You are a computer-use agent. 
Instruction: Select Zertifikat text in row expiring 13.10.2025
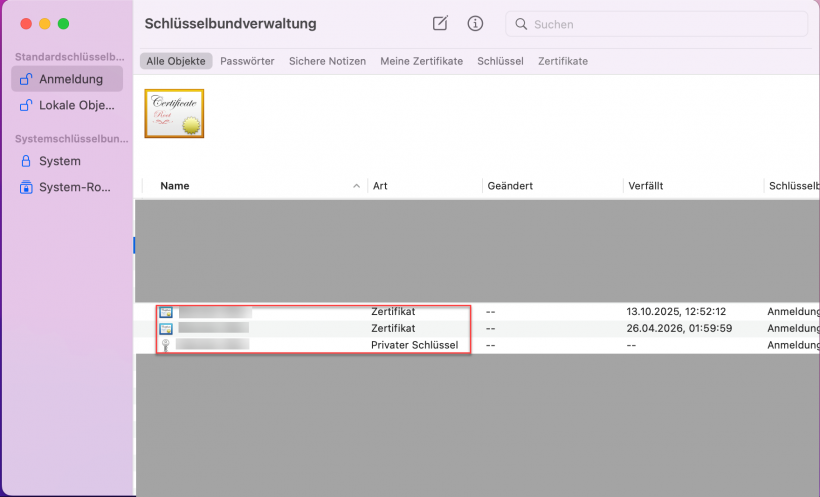pyautogui.click(x=393, y=311)
